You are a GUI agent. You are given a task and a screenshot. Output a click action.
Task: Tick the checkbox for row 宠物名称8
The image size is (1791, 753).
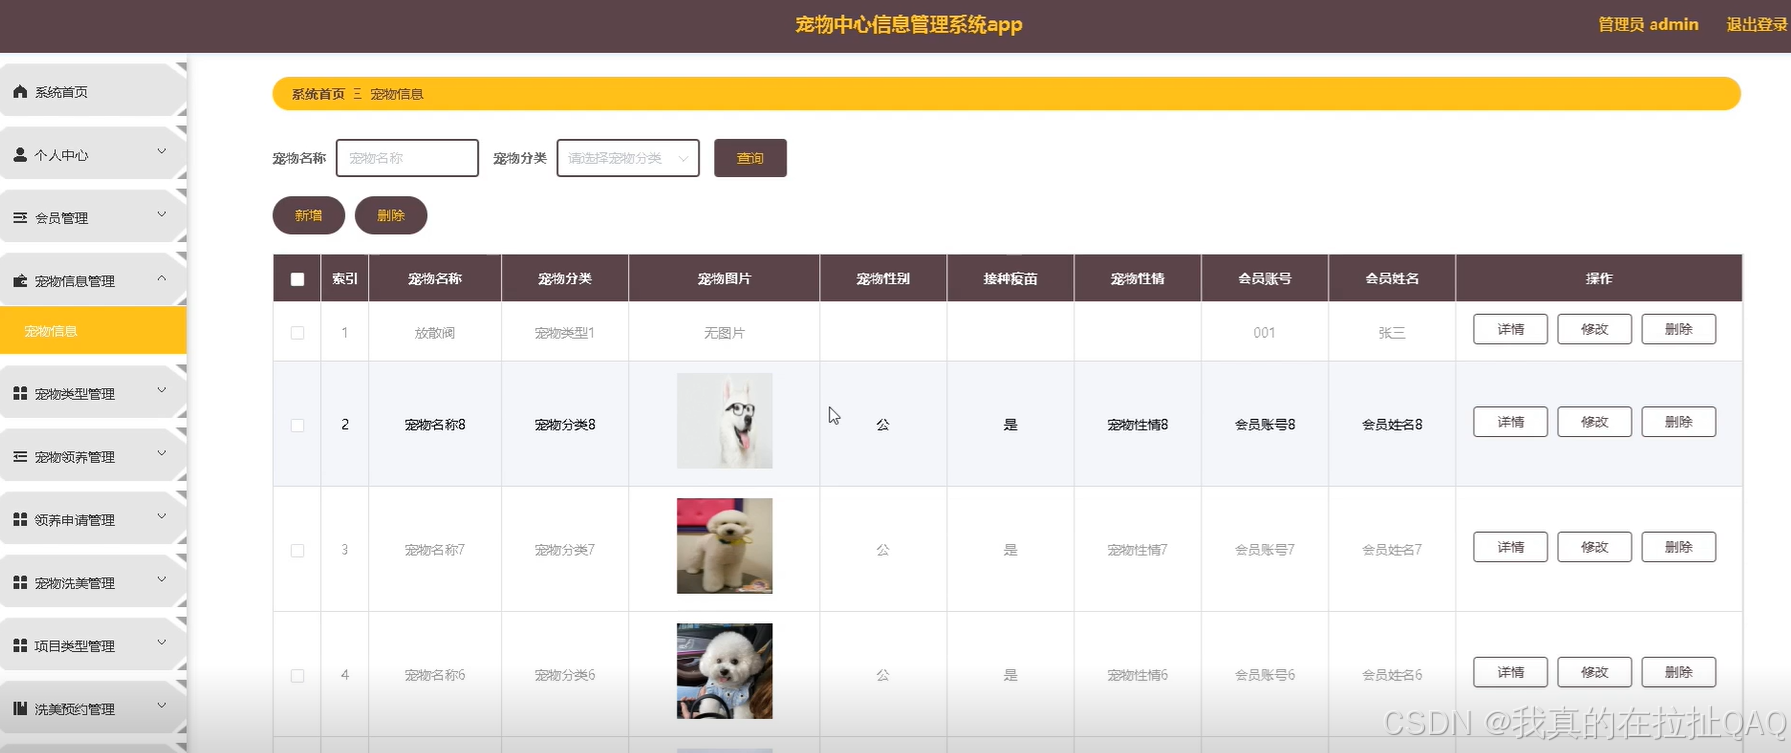click(x=297, y=425)
